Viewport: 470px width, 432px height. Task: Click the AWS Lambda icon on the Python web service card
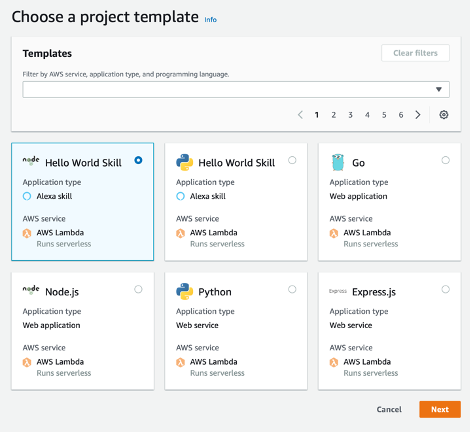click(x=180, y=362)
